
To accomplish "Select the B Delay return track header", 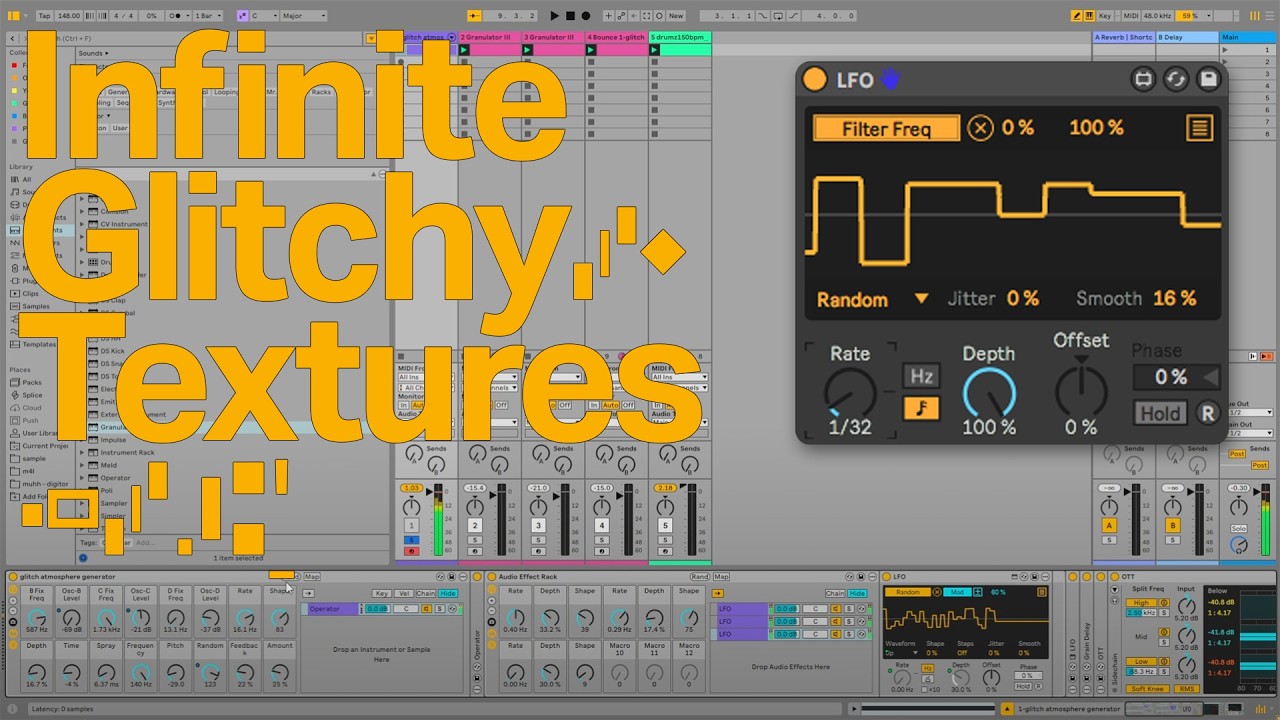I will tap(1187, 37).
